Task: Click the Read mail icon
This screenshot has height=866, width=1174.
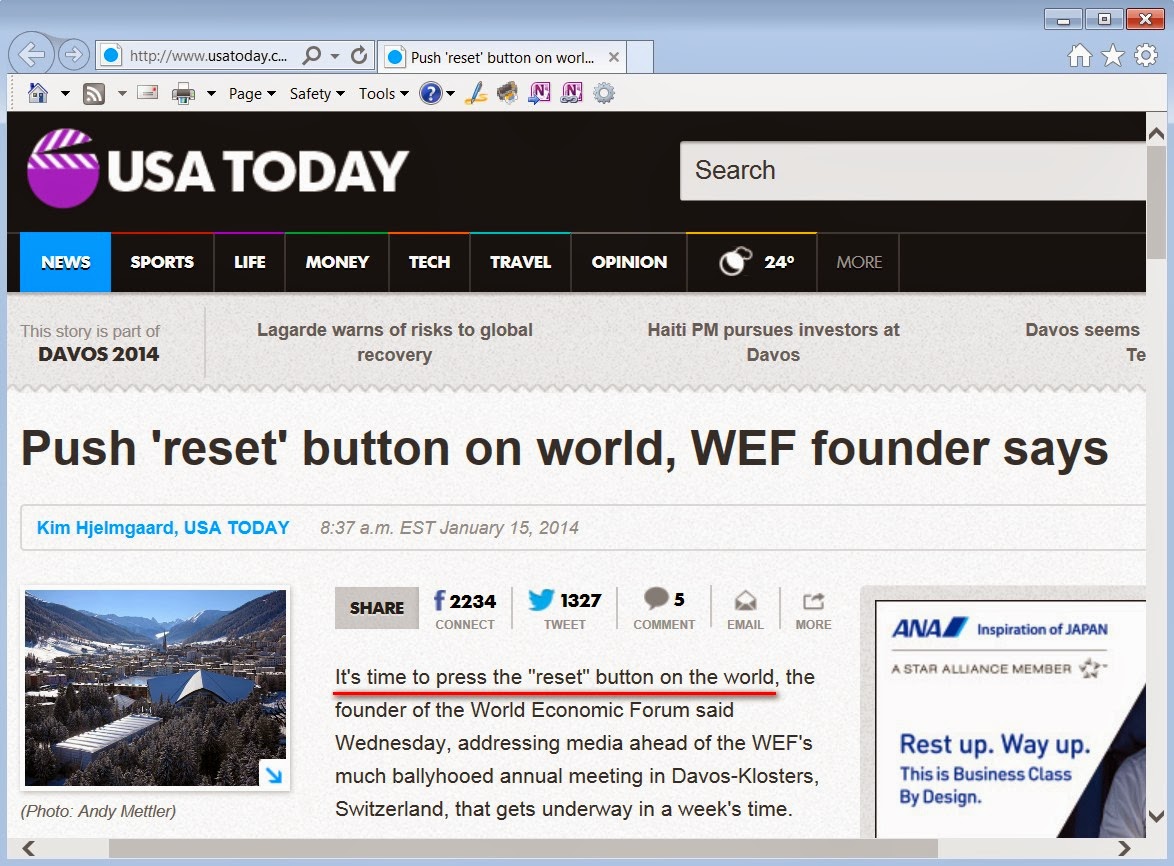Action: pyautogui.click(x=148, y=93)
